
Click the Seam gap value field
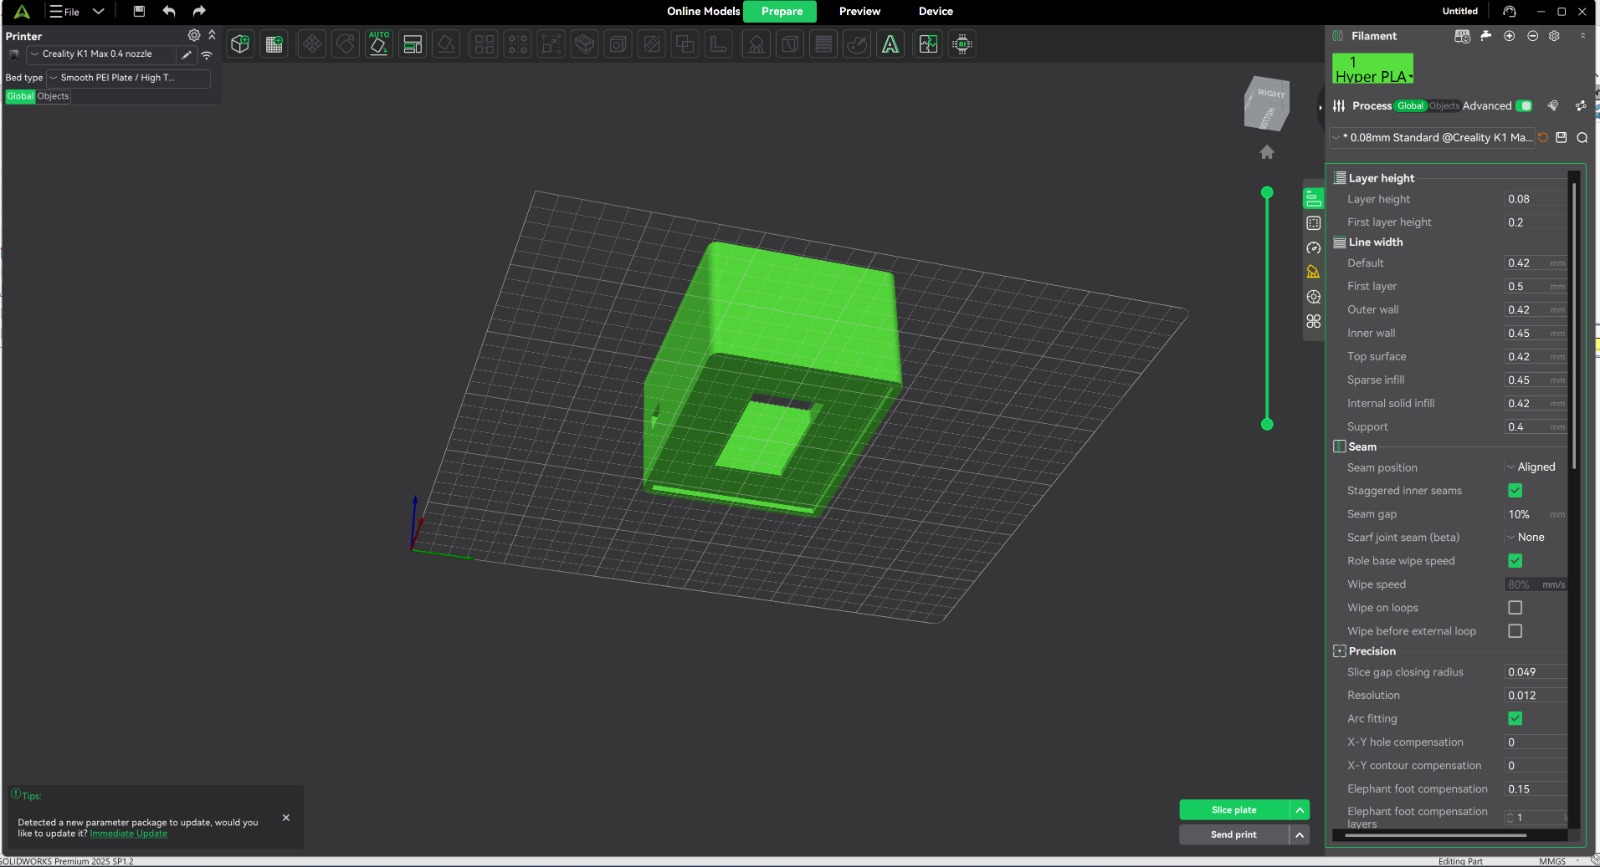1535,514
